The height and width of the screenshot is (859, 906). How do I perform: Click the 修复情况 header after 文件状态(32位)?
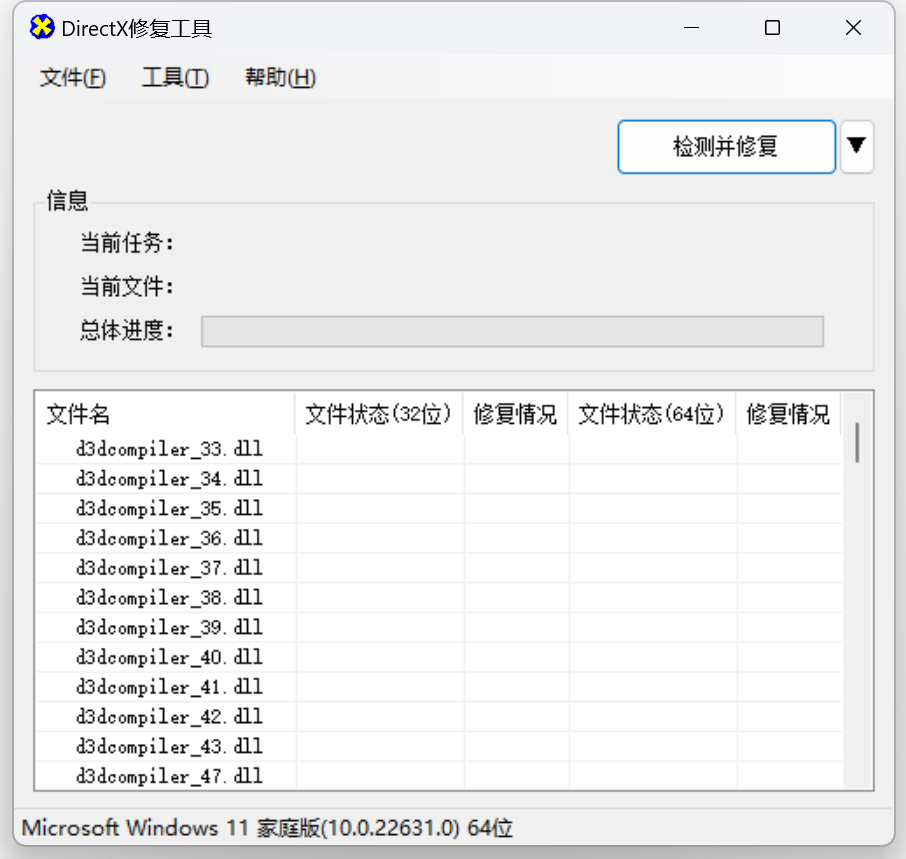(x=515, y=414)
